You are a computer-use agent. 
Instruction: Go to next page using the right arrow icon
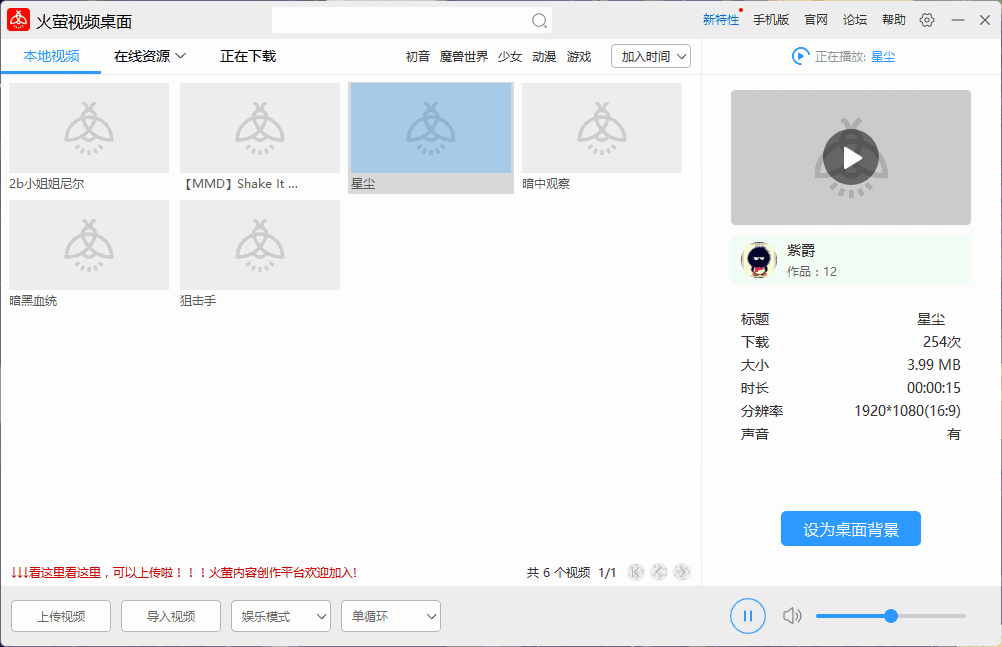pyautogui.click(x=682, y=571)
